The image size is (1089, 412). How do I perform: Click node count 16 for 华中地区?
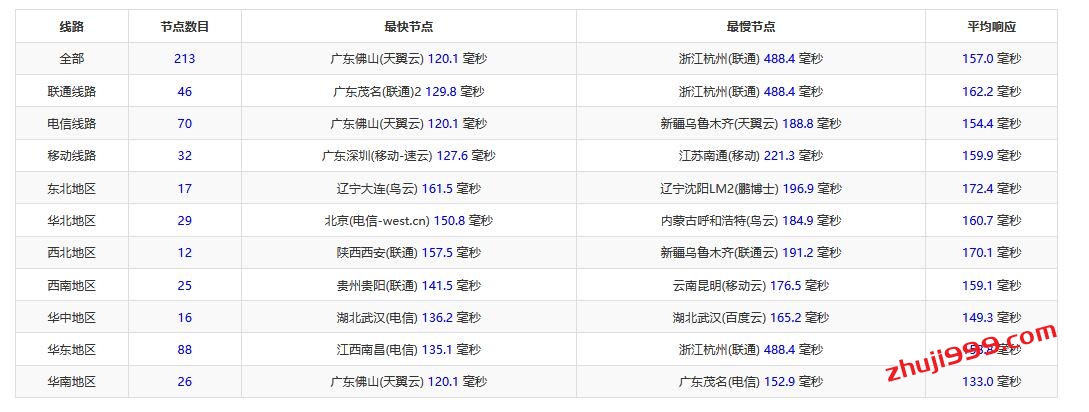[184, 318]
